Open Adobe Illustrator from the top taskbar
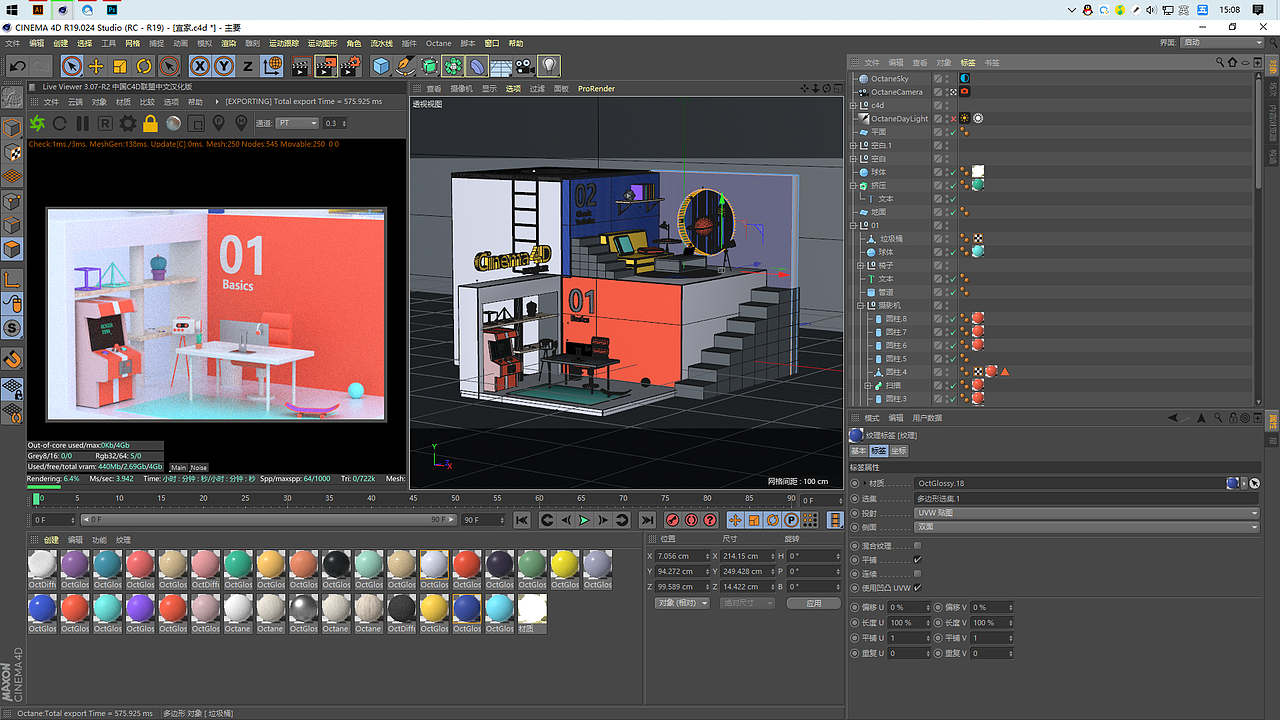 [38, 9]
